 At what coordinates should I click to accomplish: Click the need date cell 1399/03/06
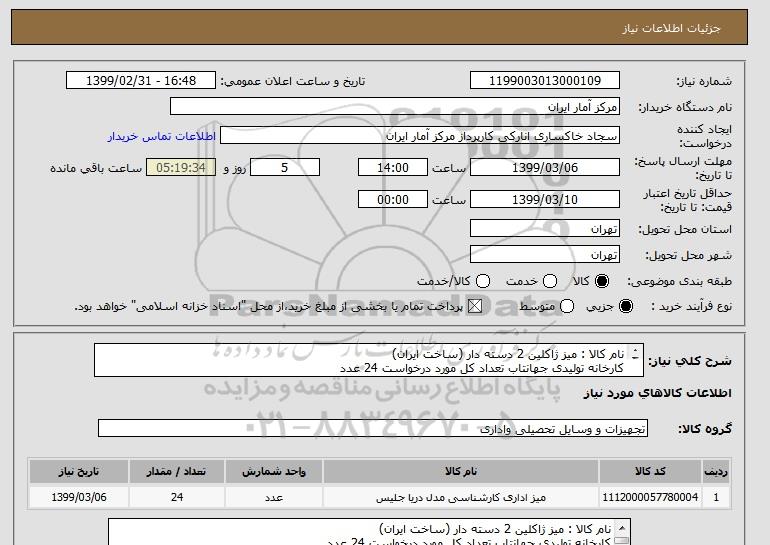click(79, 497)
